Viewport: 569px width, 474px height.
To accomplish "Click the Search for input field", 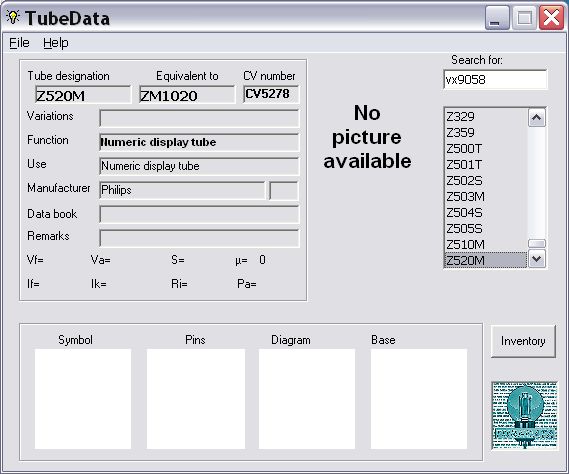I will [x=495, y=79].
